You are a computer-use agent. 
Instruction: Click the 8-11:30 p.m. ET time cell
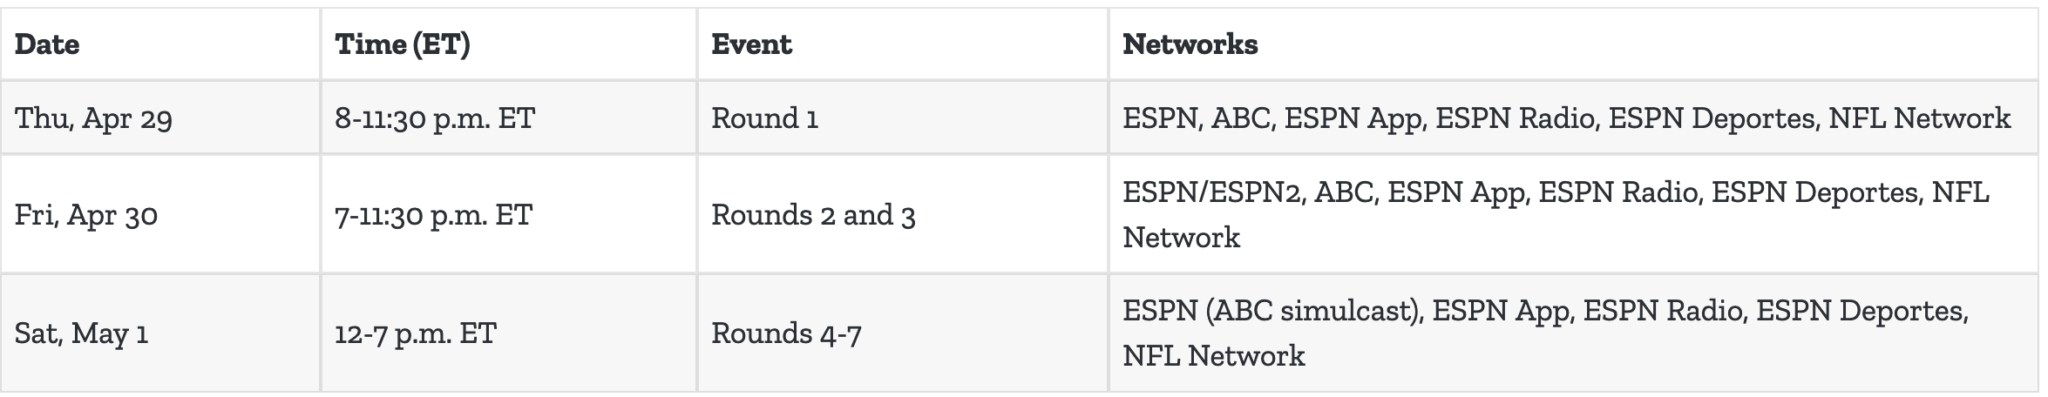pos(509,118)
